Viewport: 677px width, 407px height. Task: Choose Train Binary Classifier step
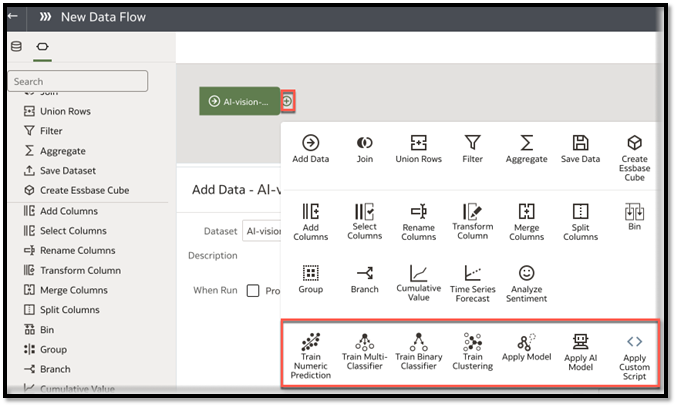coord(418,352)
